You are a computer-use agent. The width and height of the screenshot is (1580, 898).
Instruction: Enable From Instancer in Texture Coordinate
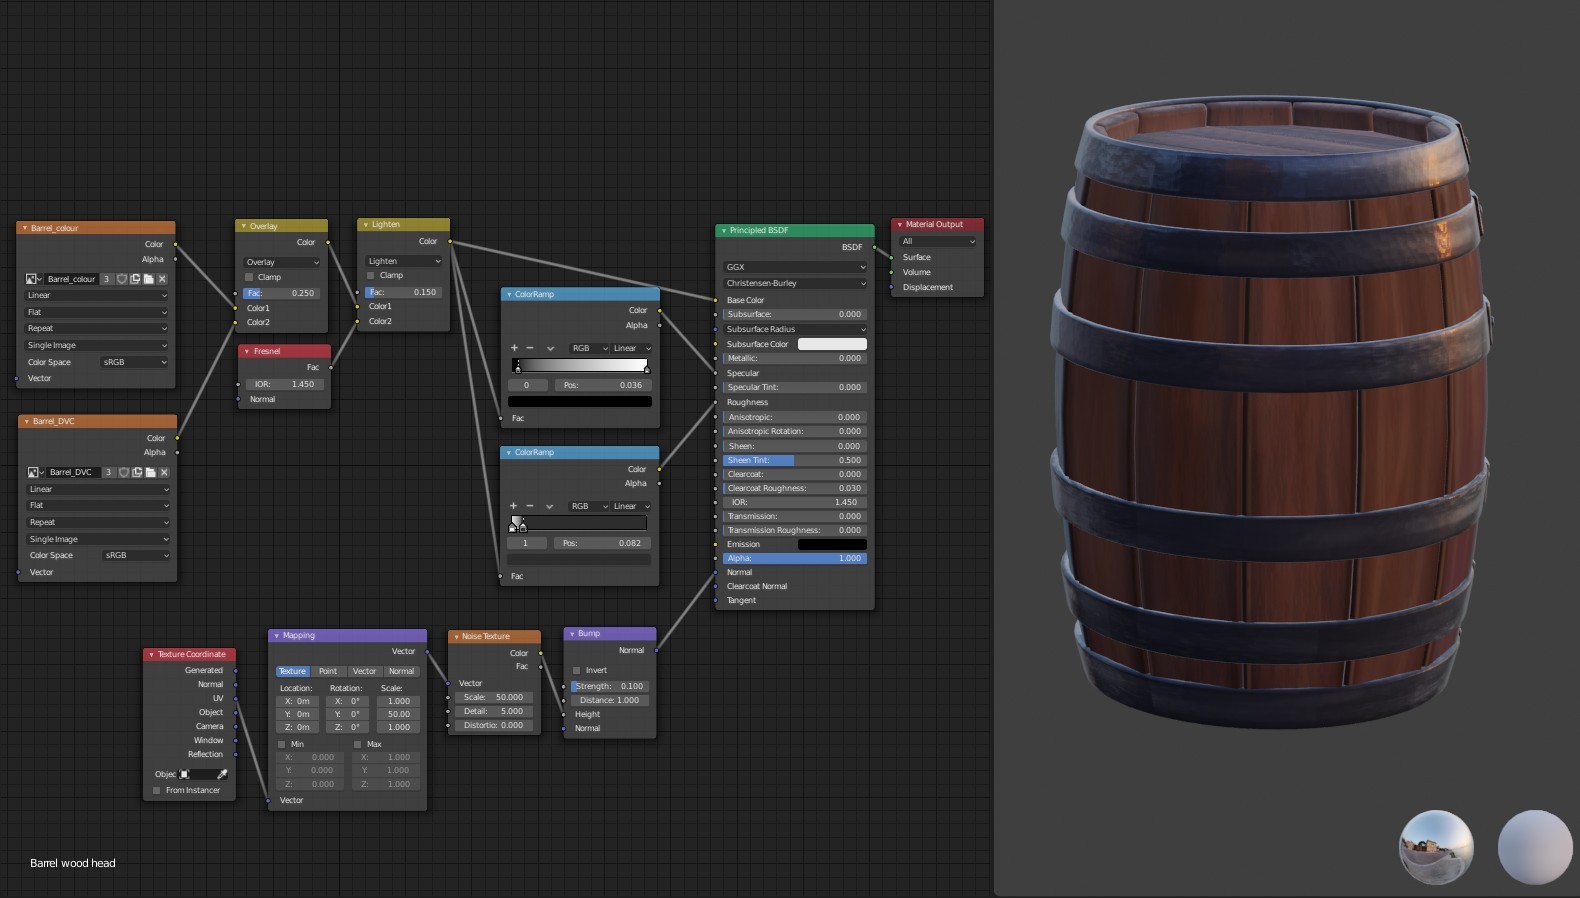point(157,790)
